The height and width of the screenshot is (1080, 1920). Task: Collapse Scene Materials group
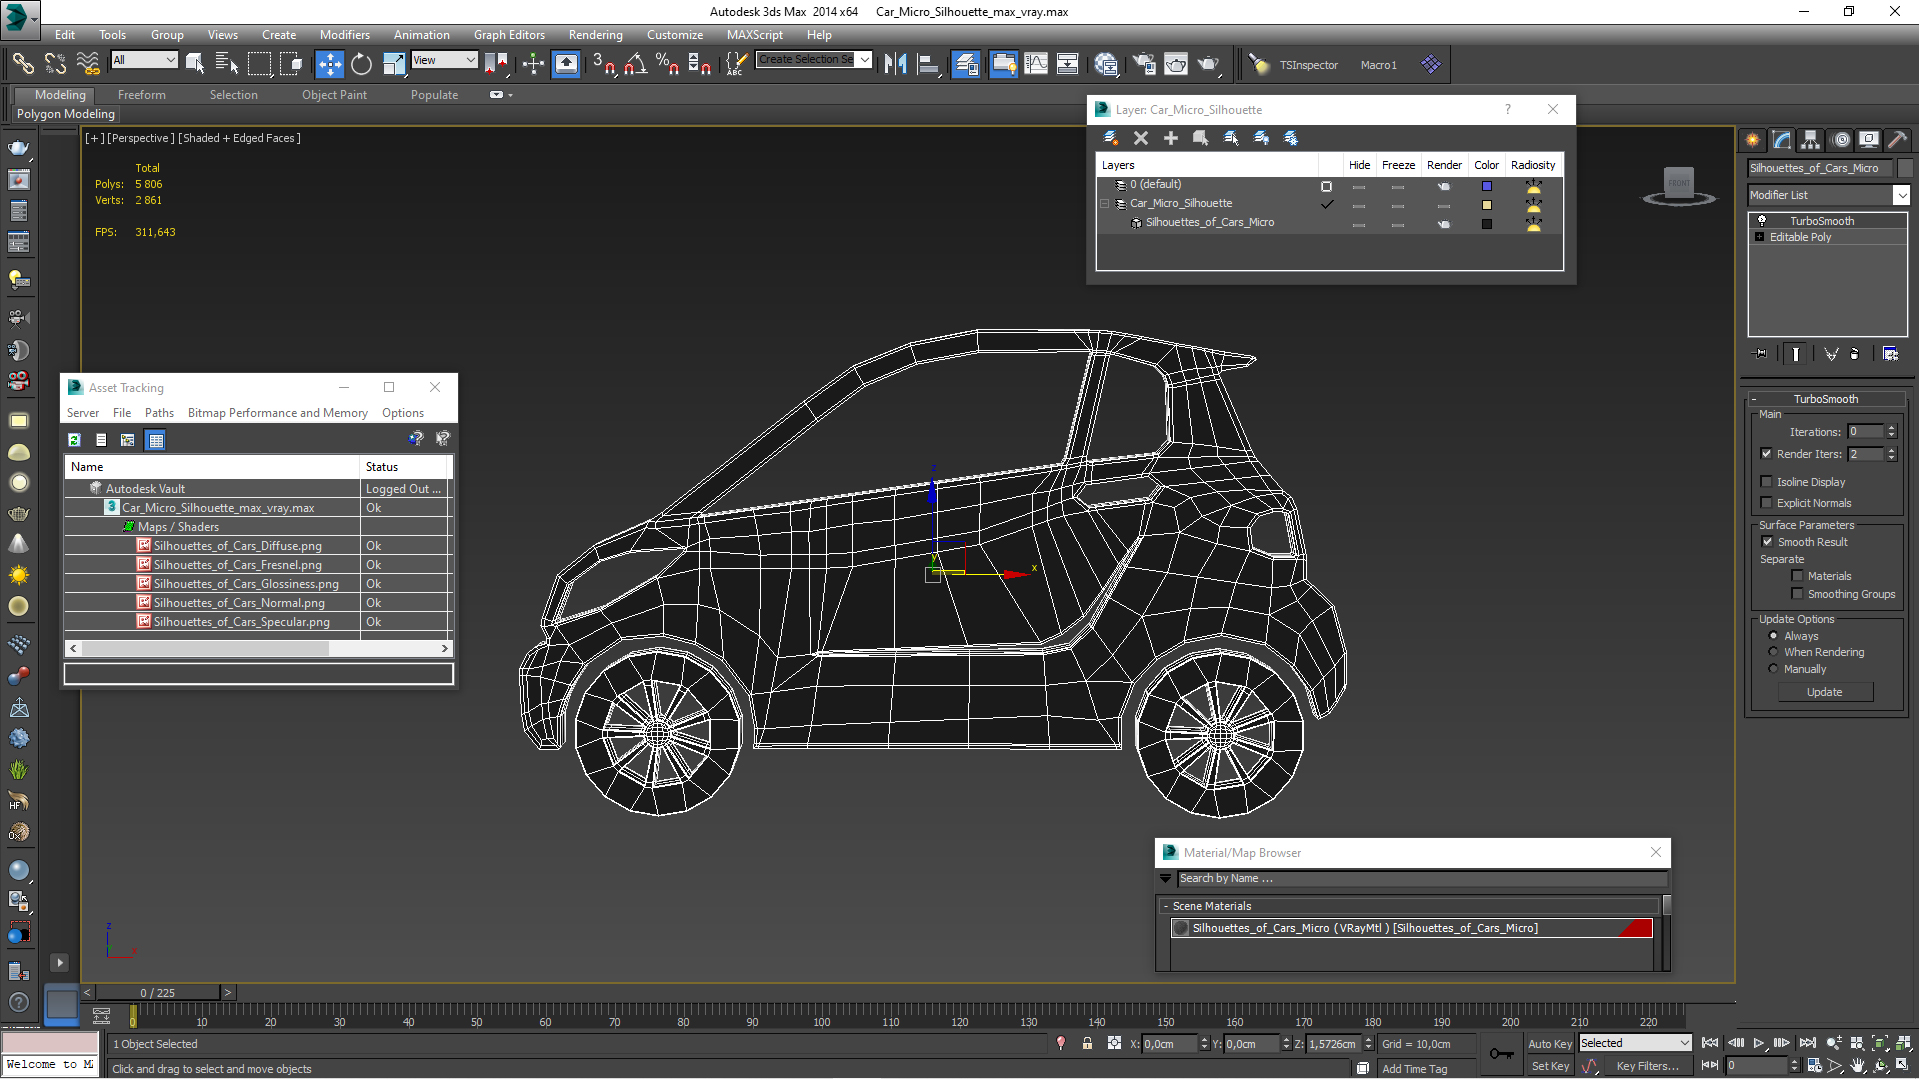[1166, 906]
